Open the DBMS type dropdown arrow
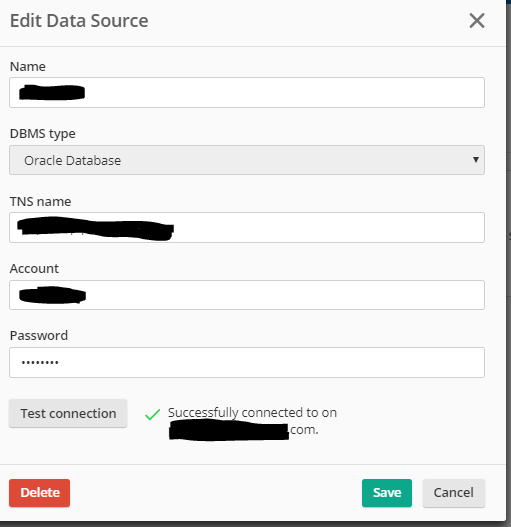Viewport: 511px width, 527px height. [475, 160]
